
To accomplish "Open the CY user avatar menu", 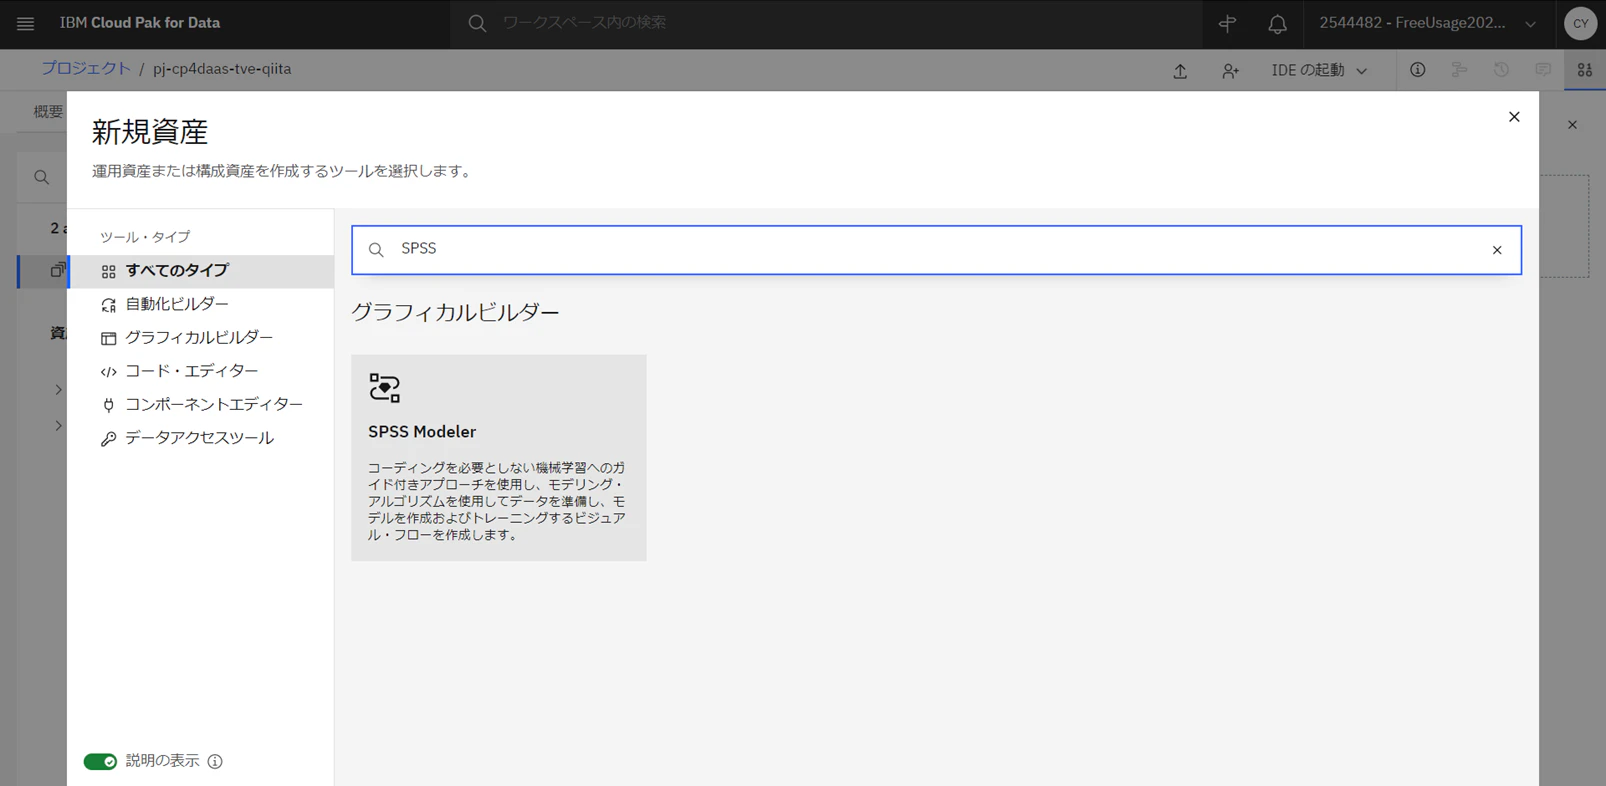I will [x=1580, y=24].
